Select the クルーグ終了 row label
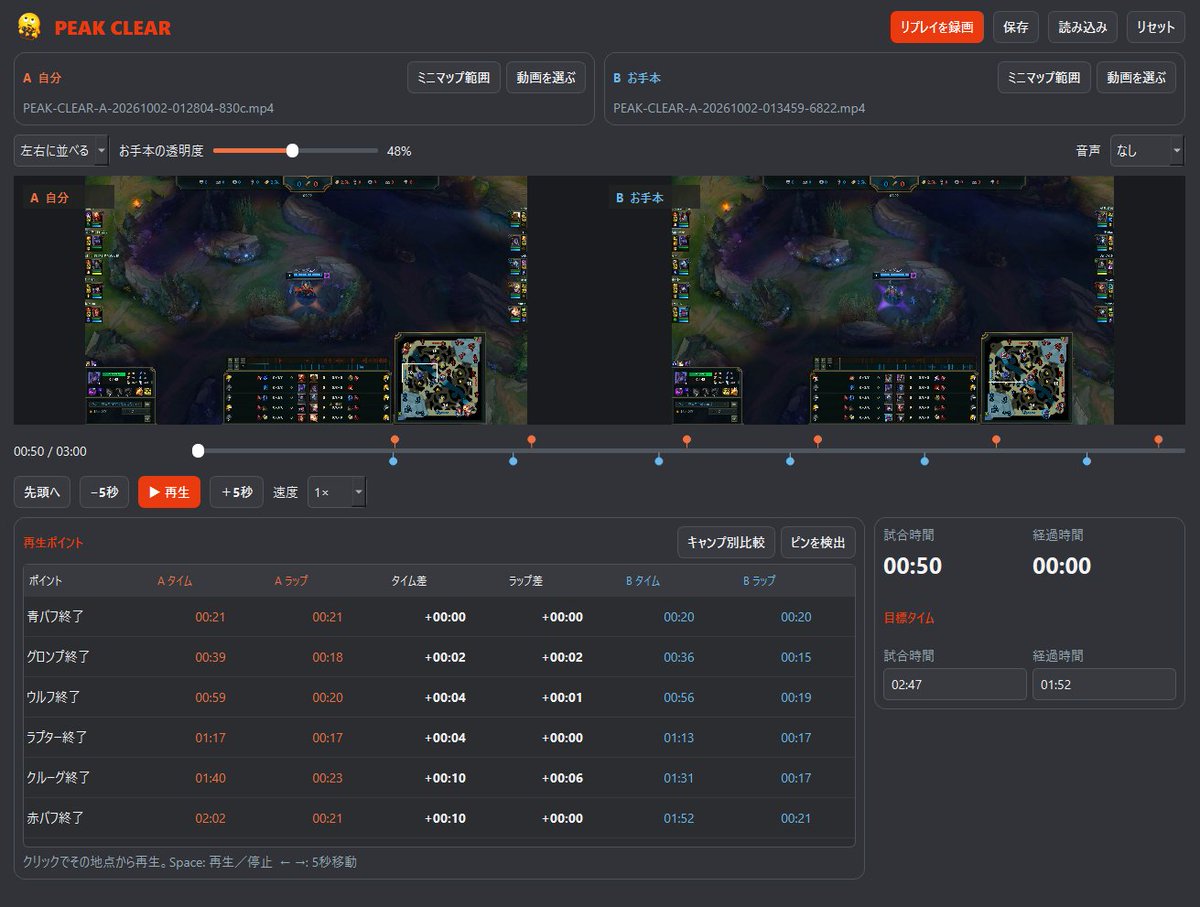1200x907 pixels. click(x=59, y=777)
